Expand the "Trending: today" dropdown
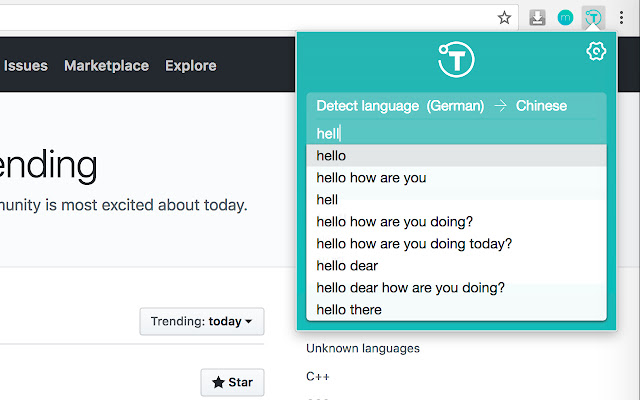 (201, 322)
